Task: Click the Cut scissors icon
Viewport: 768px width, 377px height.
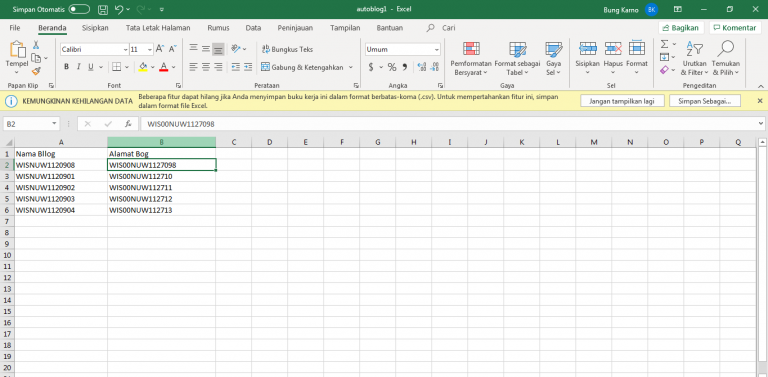Action: 36,45
